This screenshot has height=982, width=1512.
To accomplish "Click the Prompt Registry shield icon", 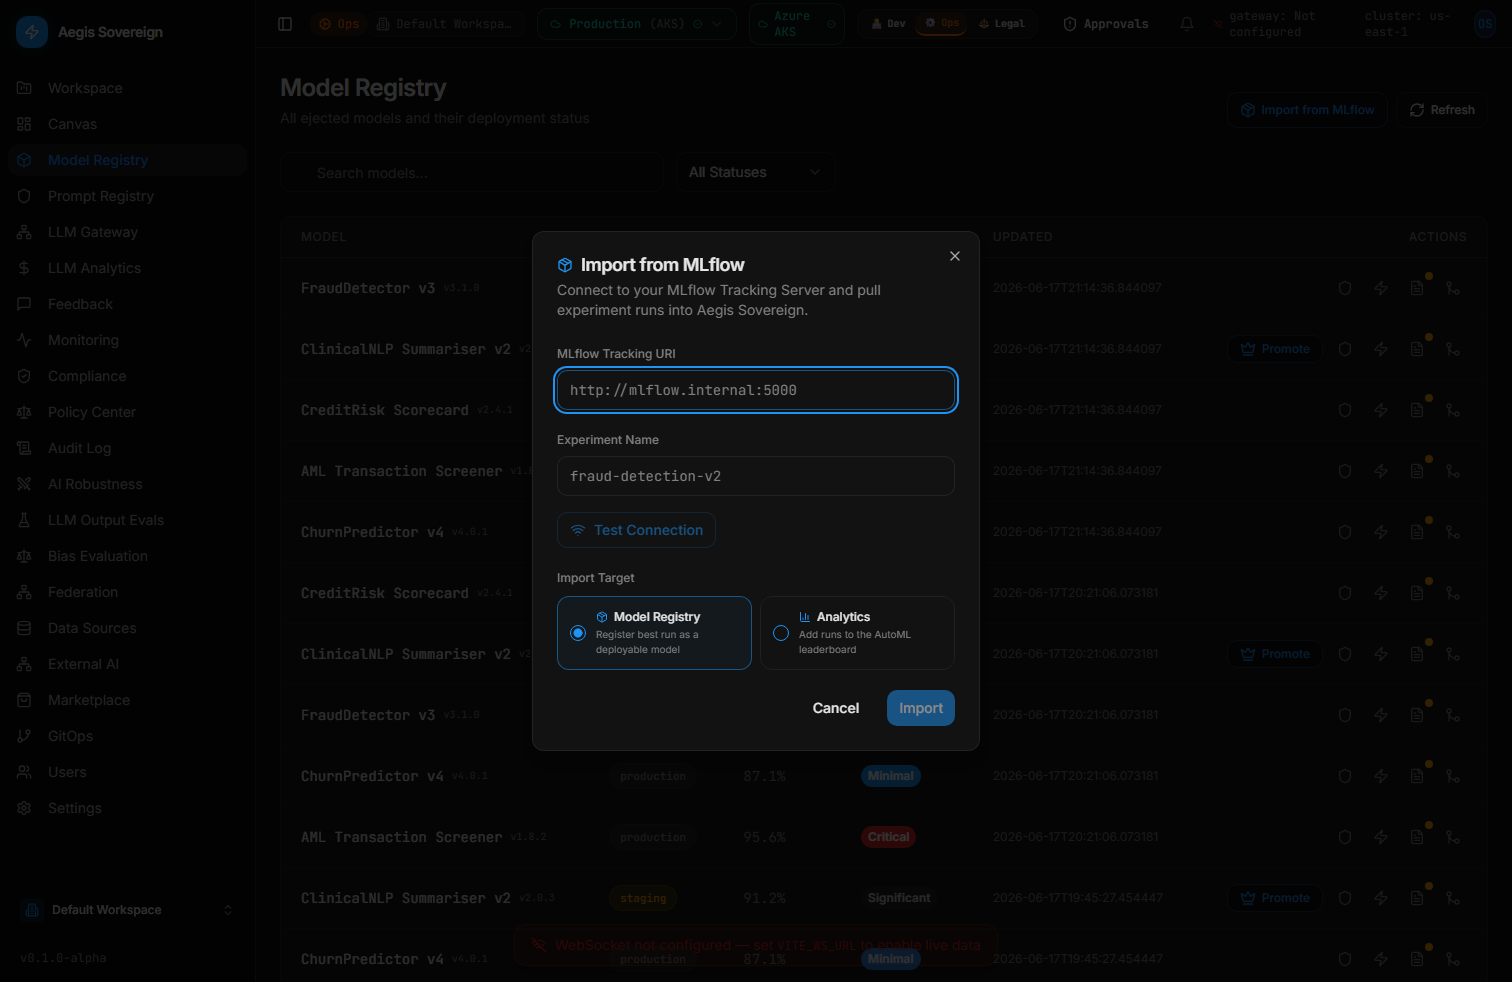I will click(24, 196).
